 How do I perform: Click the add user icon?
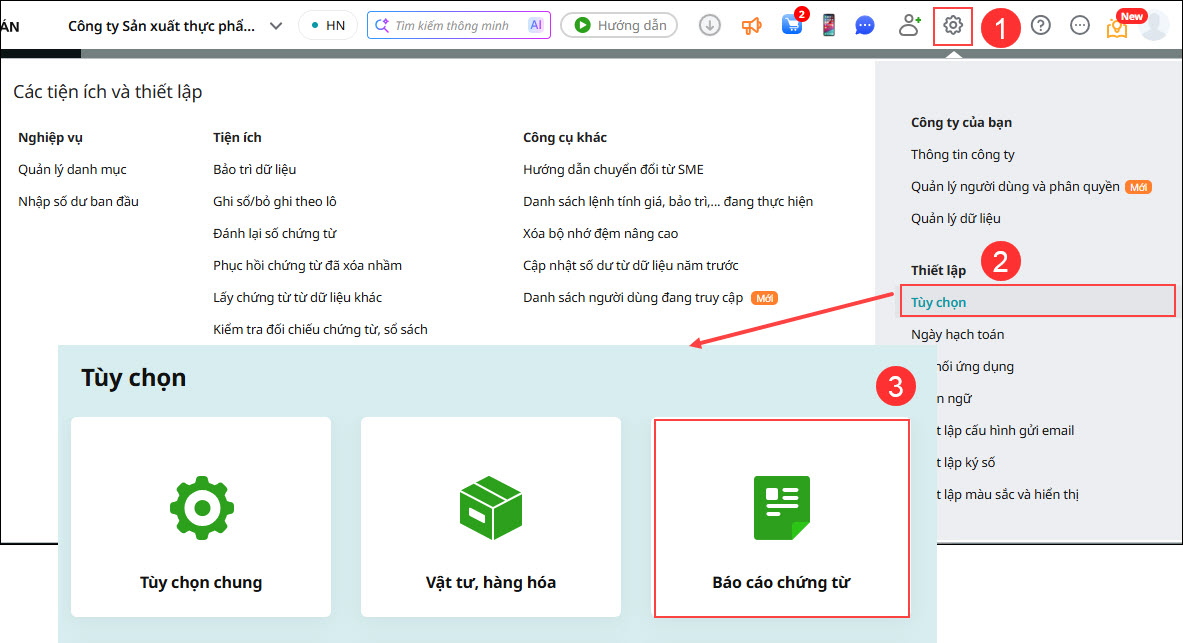coord(910,25)
